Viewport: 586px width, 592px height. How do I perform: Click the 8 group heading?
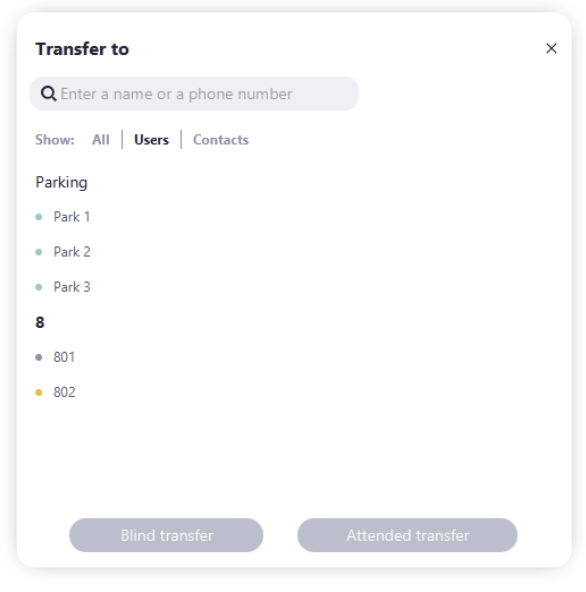40,322
